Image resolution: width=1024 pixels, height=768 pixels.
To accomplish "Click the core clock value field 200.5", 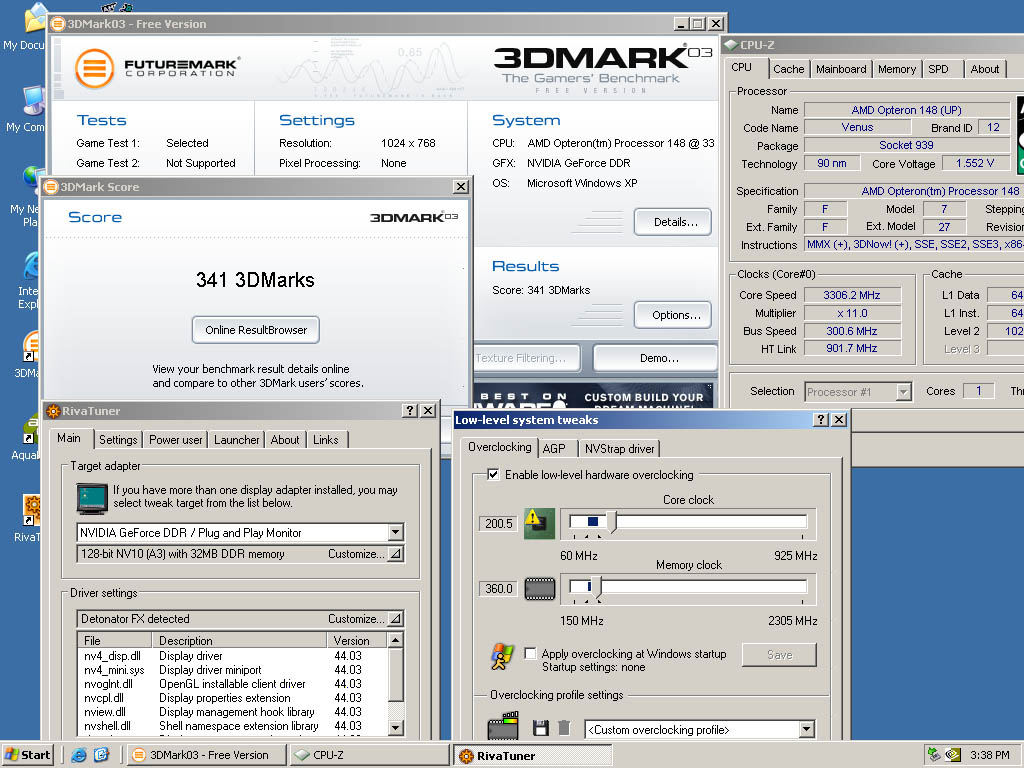I will tap(499, 523).
